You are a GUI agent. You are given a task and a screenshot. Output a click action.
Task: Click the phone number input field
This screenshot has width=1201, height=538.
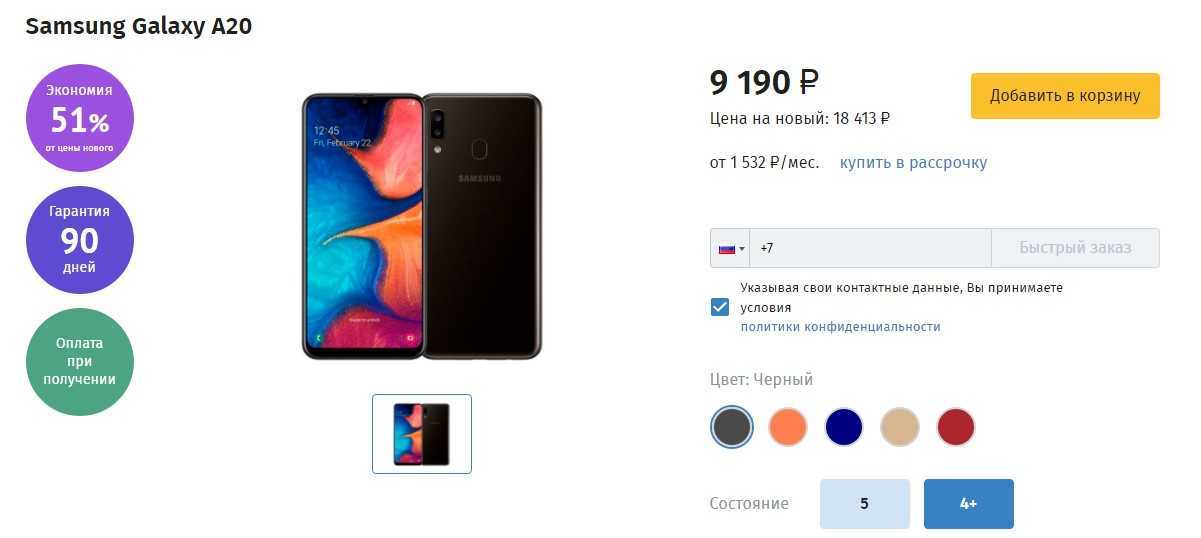(871, 248)
